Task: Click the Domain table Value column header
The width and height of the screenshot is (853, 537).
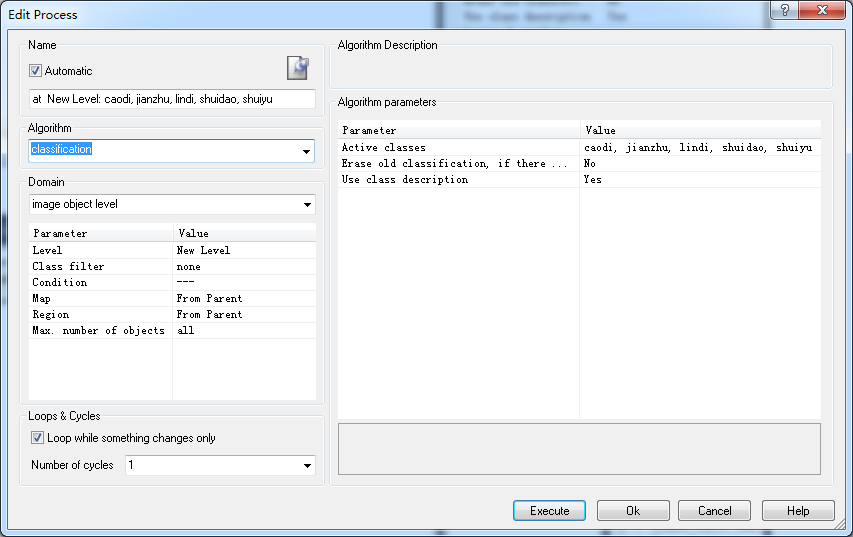Action: [x=244, y=233]
